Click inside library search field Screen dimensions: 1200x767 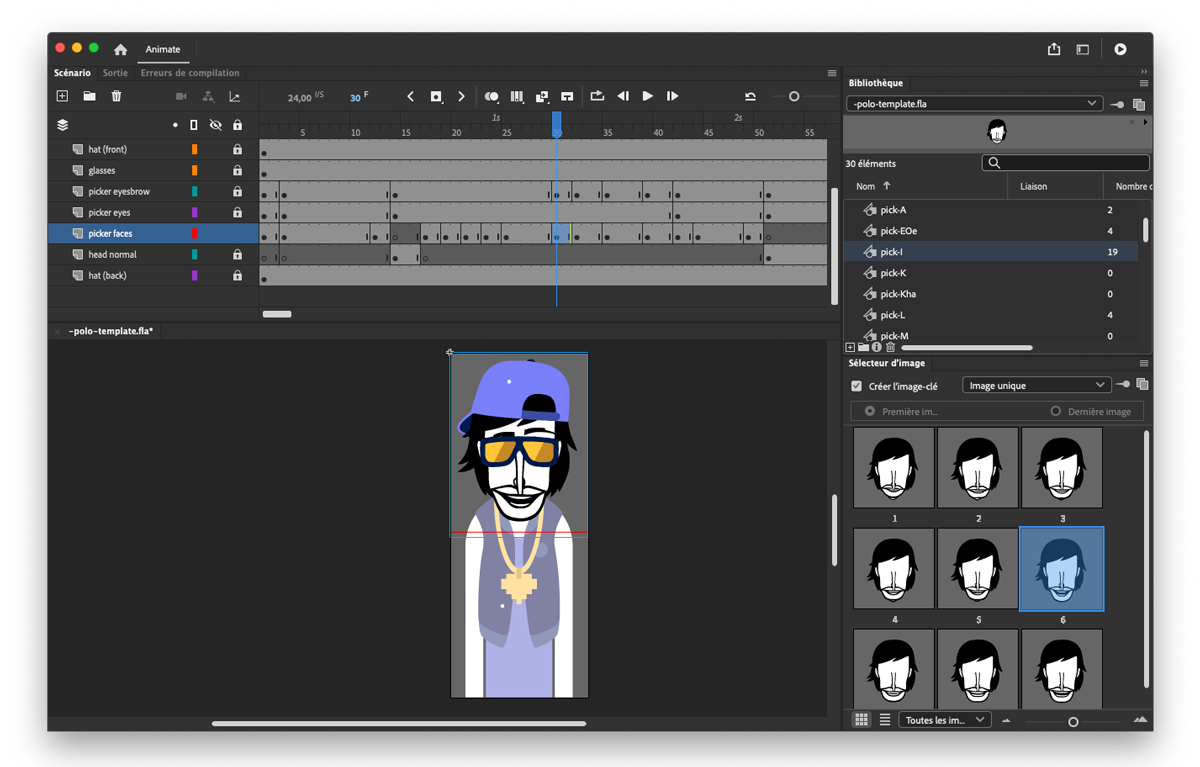pos(1066,162)
